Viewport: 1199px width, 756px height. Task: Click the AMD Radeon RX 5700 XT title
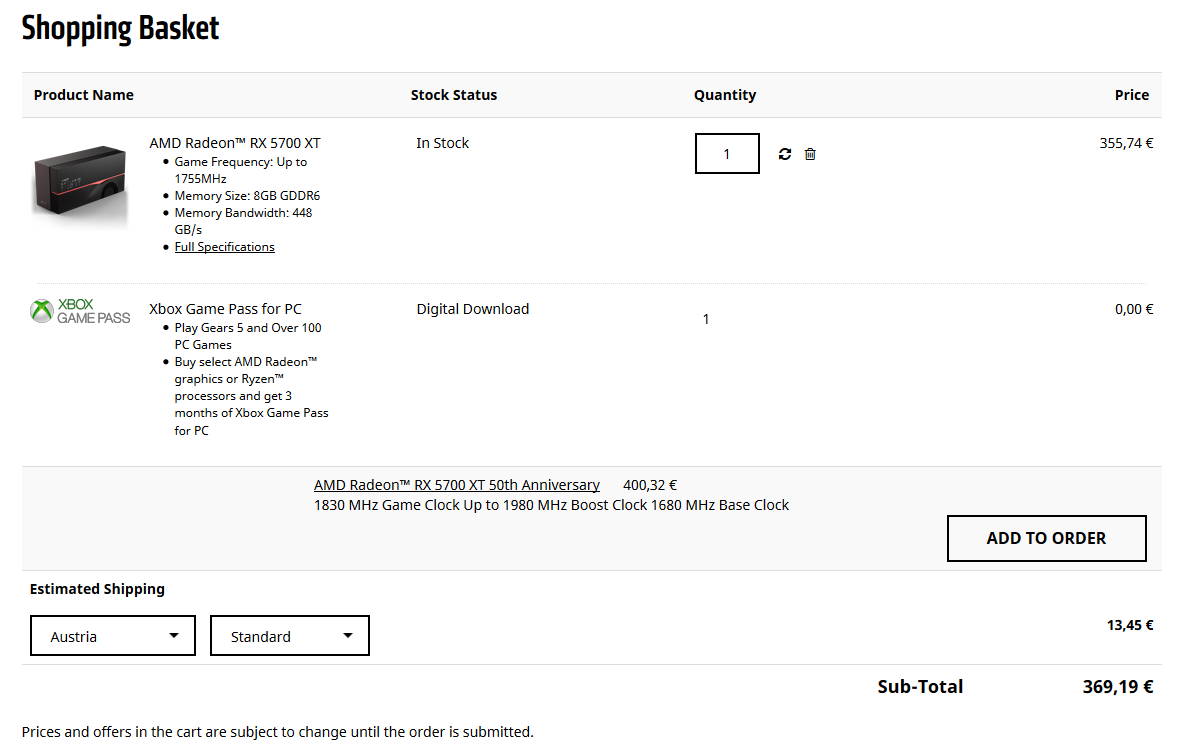[x=235, y=143]
